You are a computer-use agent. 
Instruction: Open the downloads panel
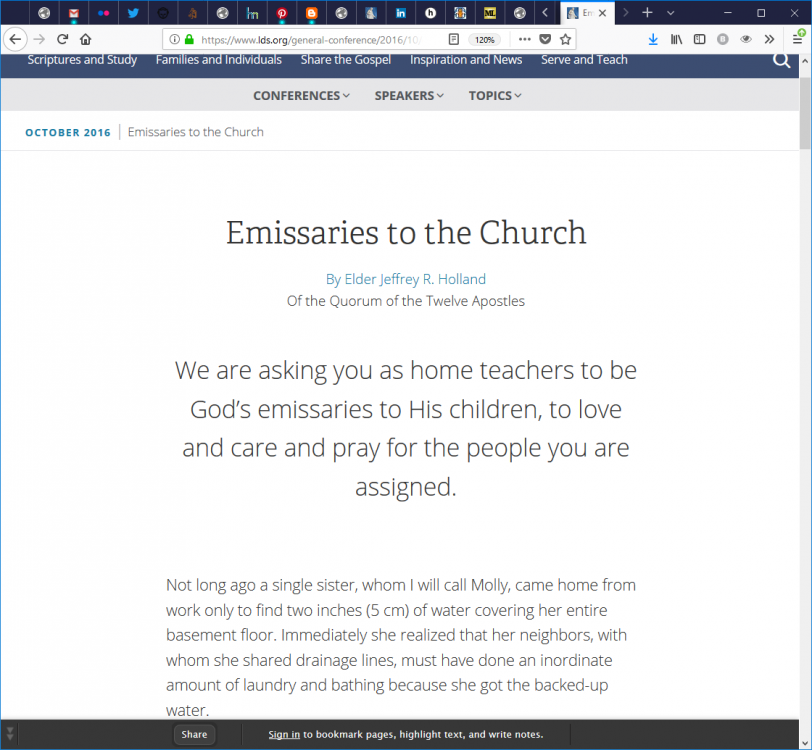pos(653,39)
